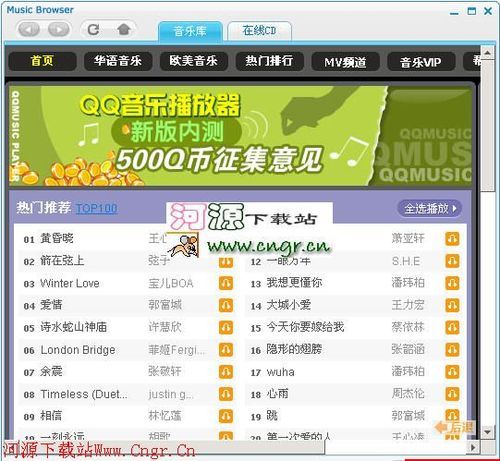The width and height of the screenshot is (500, 461).
Task: Go back with the left arrow navigation button
Action: point(28,30)
